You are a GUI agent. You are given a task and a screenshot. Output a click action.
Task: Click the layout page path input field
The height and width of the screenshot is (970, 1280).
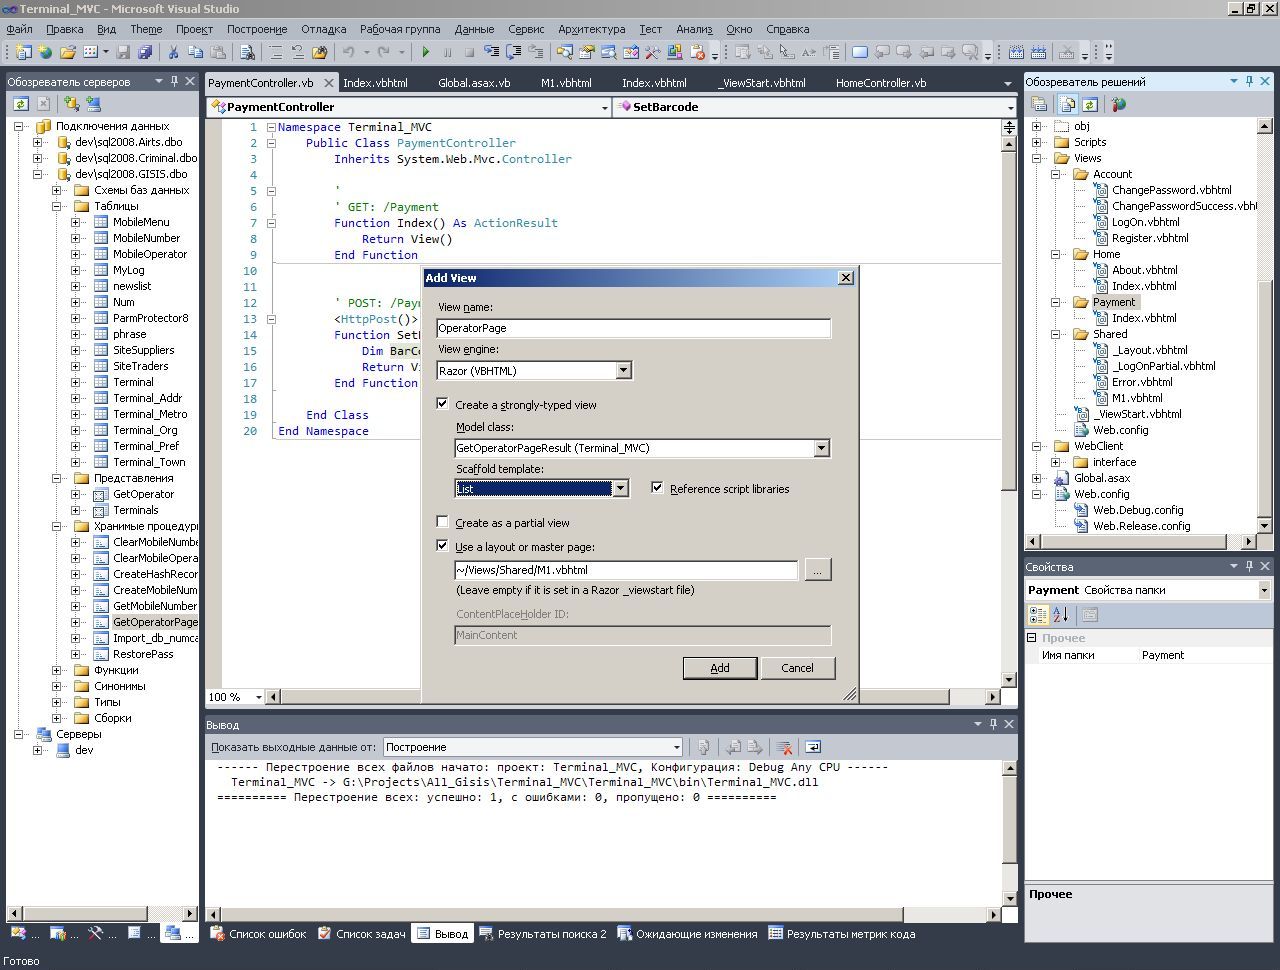point(626,570)
